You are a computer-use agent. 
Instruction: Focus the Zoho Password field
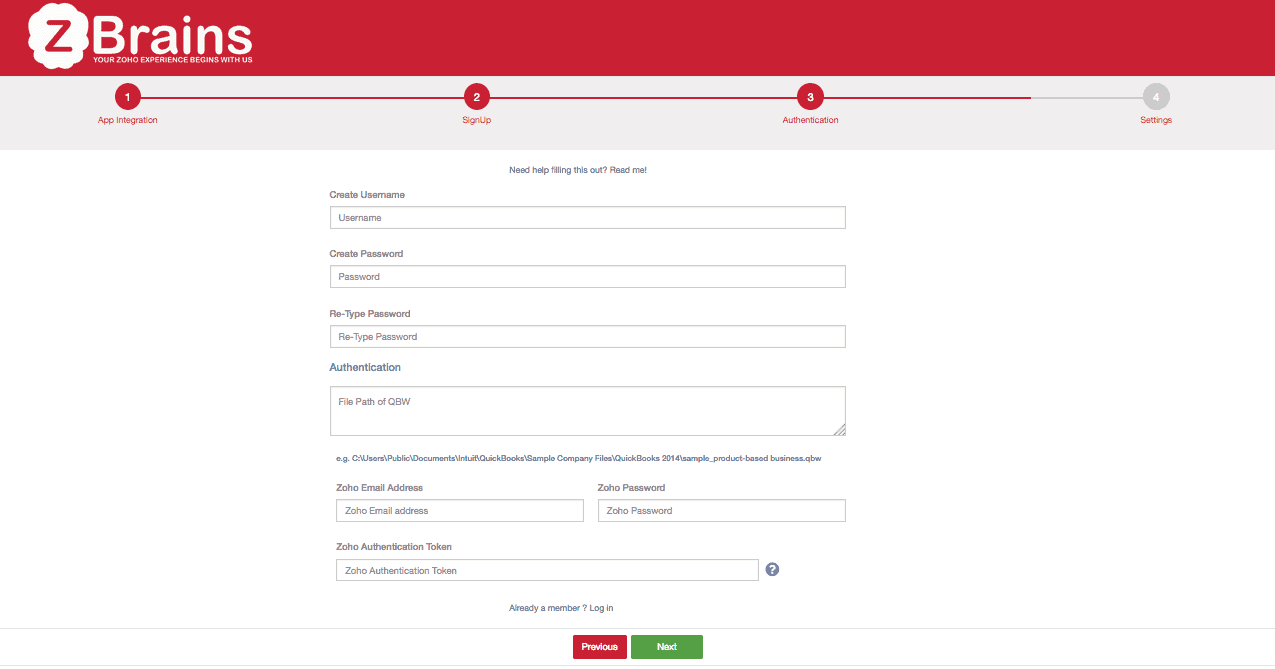coord(722,510)
